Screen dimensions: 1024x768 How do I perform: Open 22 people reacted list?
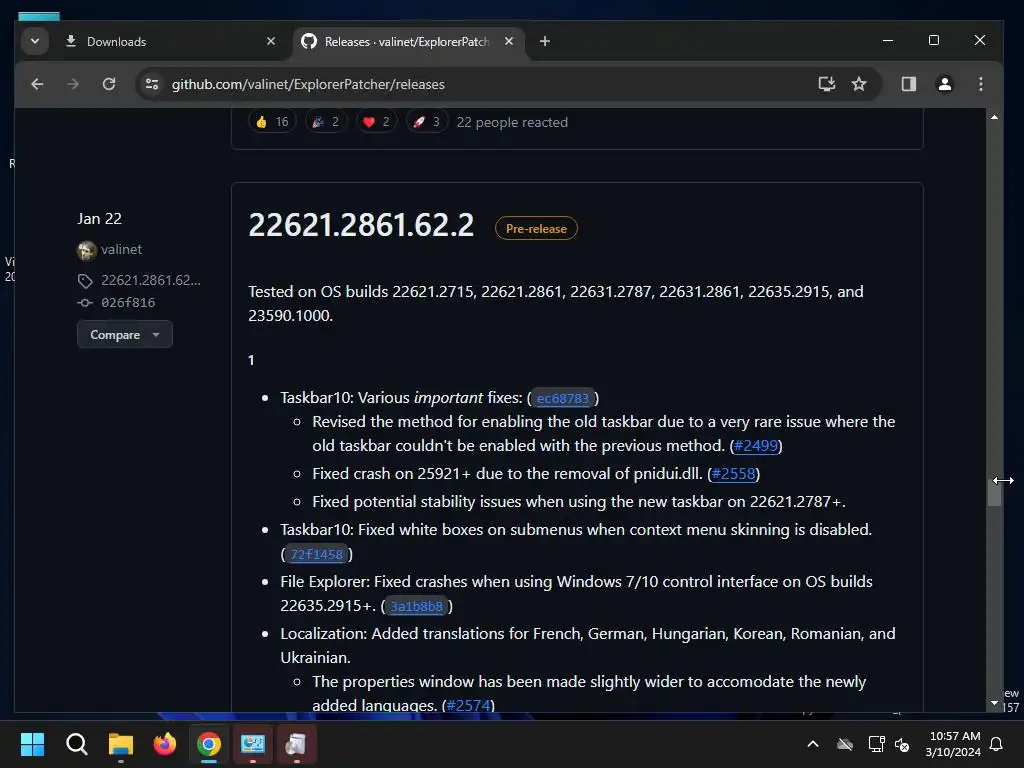[x=512, y=122]
